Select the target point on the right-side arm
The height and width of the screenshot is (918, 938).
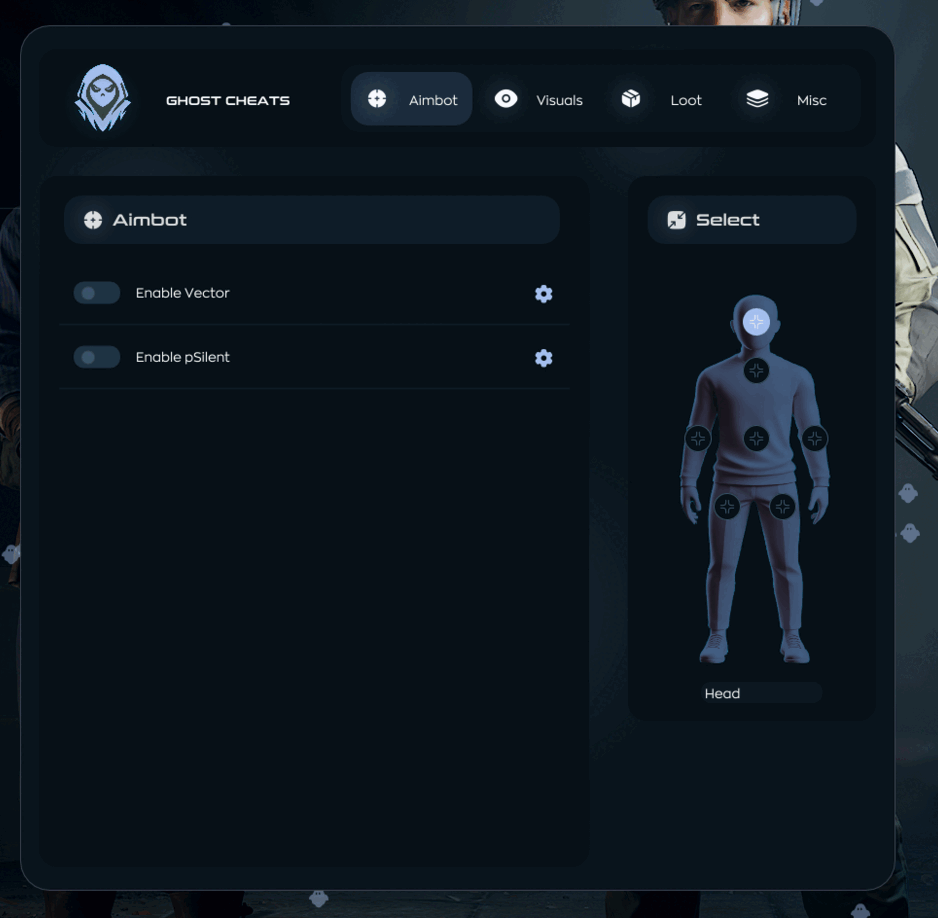(815, 438)
